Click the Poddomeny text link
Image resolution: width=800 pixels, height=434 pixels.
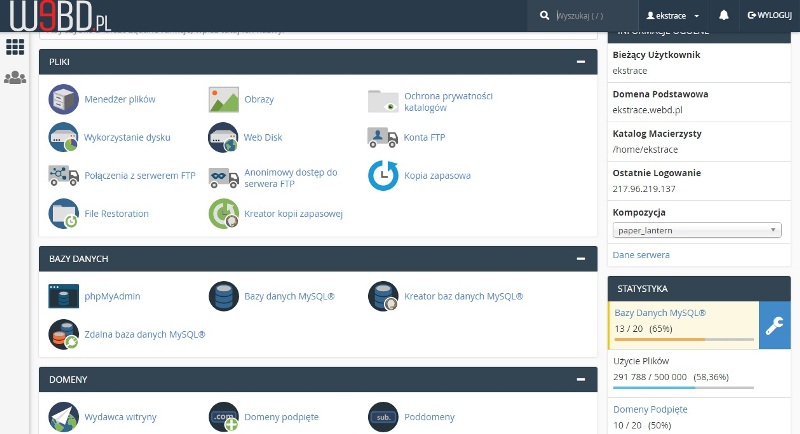click(x=429, y=417)
